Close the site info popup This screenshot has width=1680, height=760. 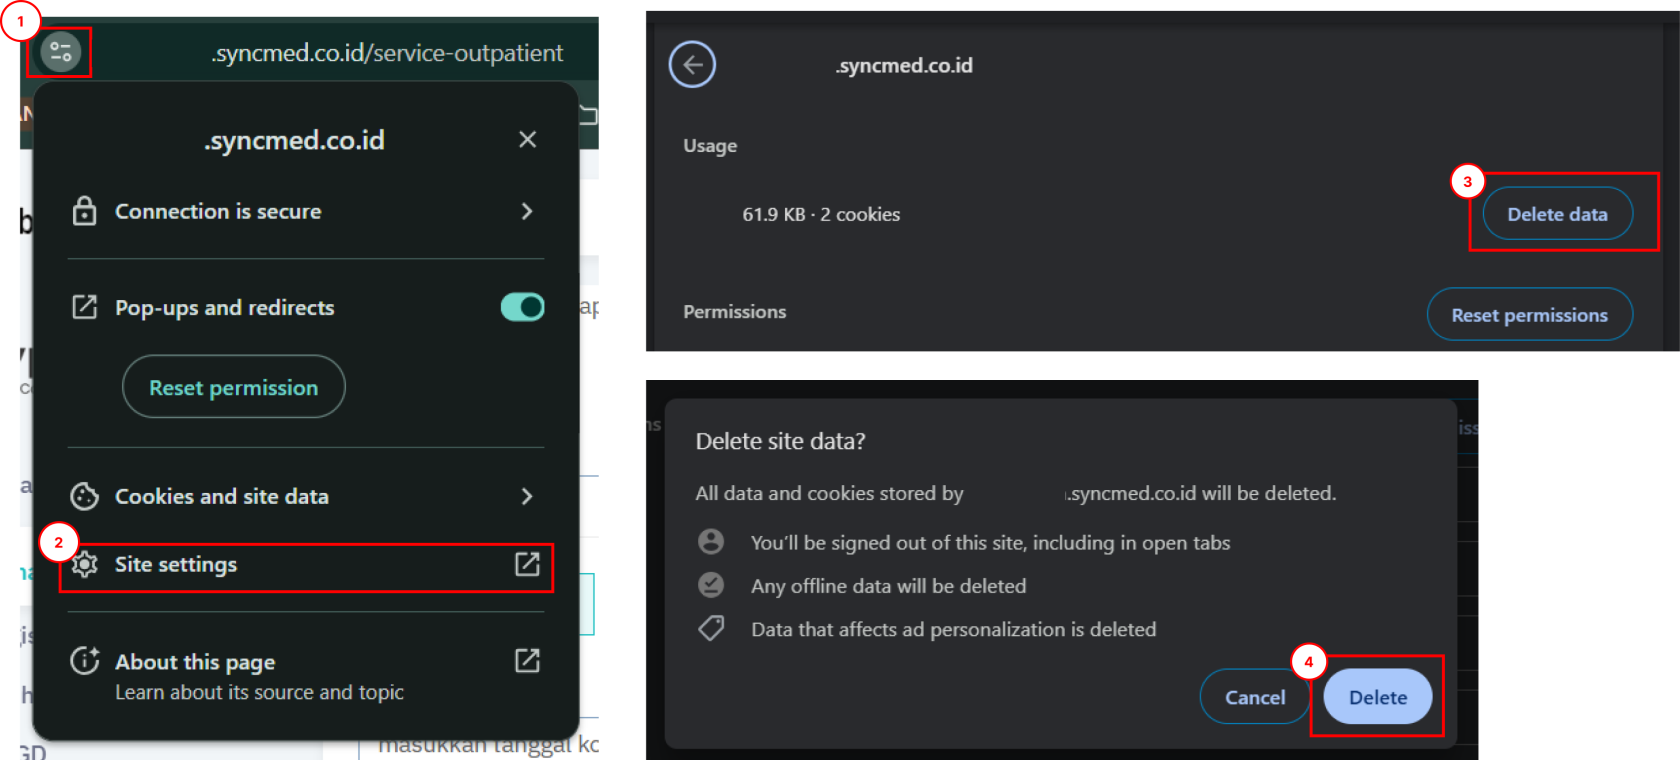528,140
